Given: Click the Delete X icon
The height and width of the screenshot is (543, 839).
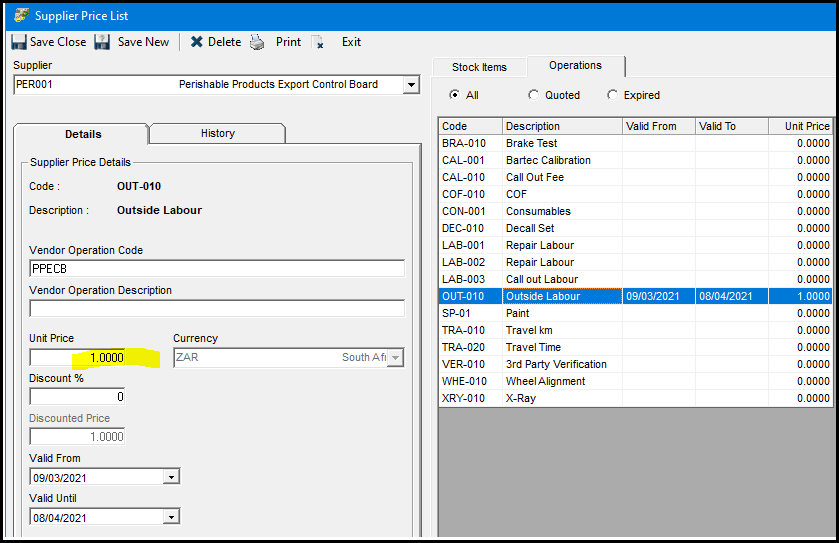Looking at the screenshot, I should [x=197, y=42].
